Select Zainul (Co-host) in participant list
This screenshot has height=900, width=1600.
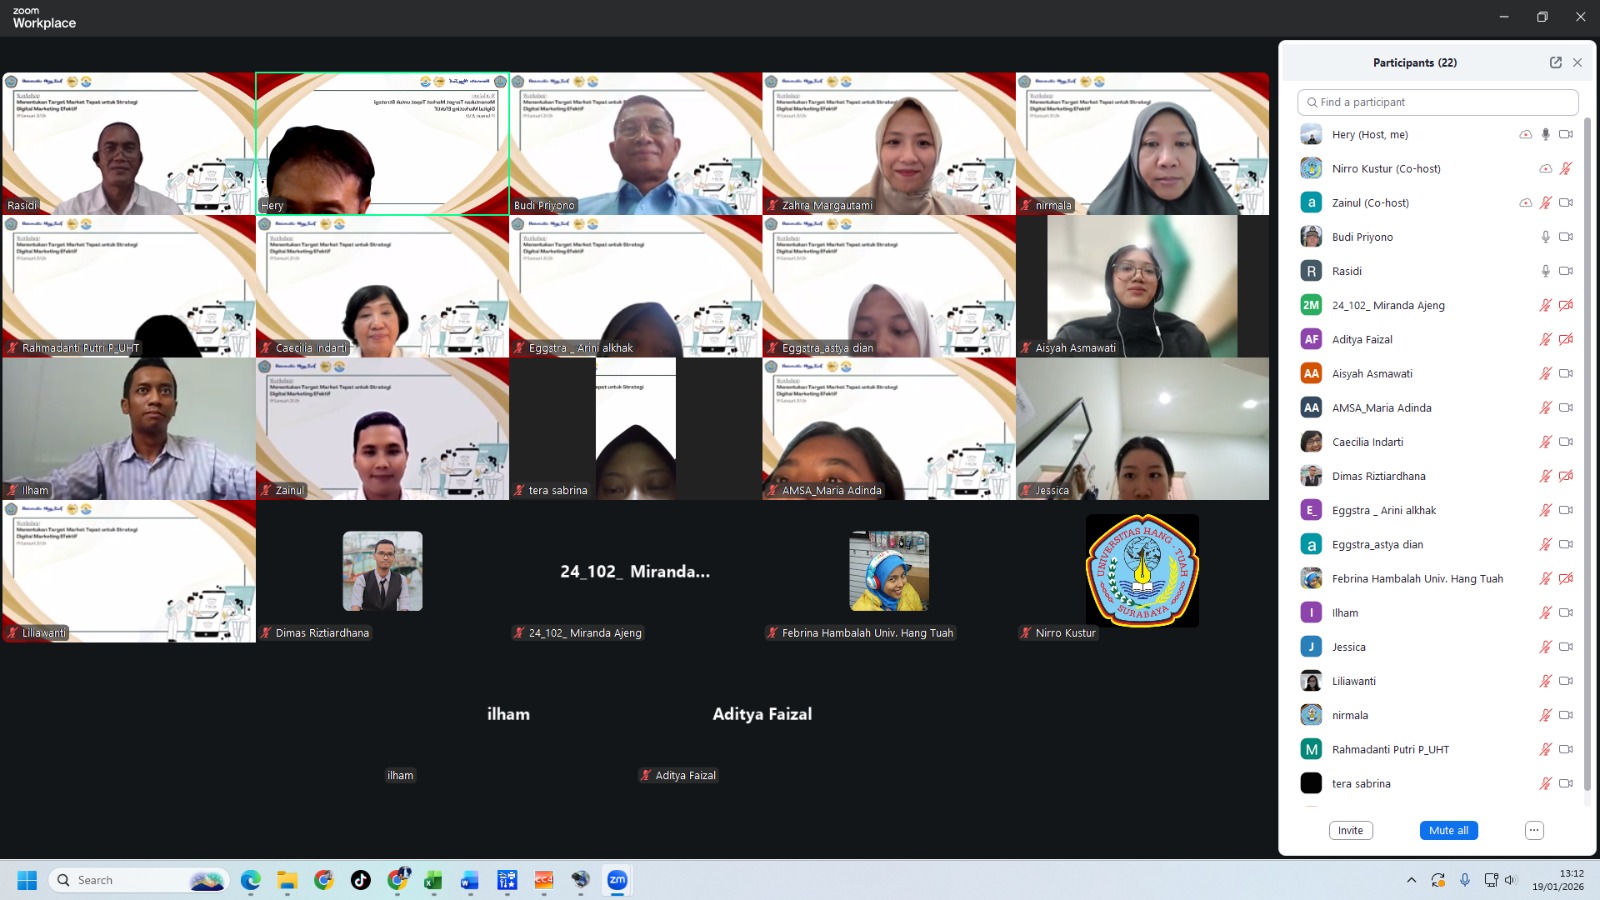coord(1370,203)
